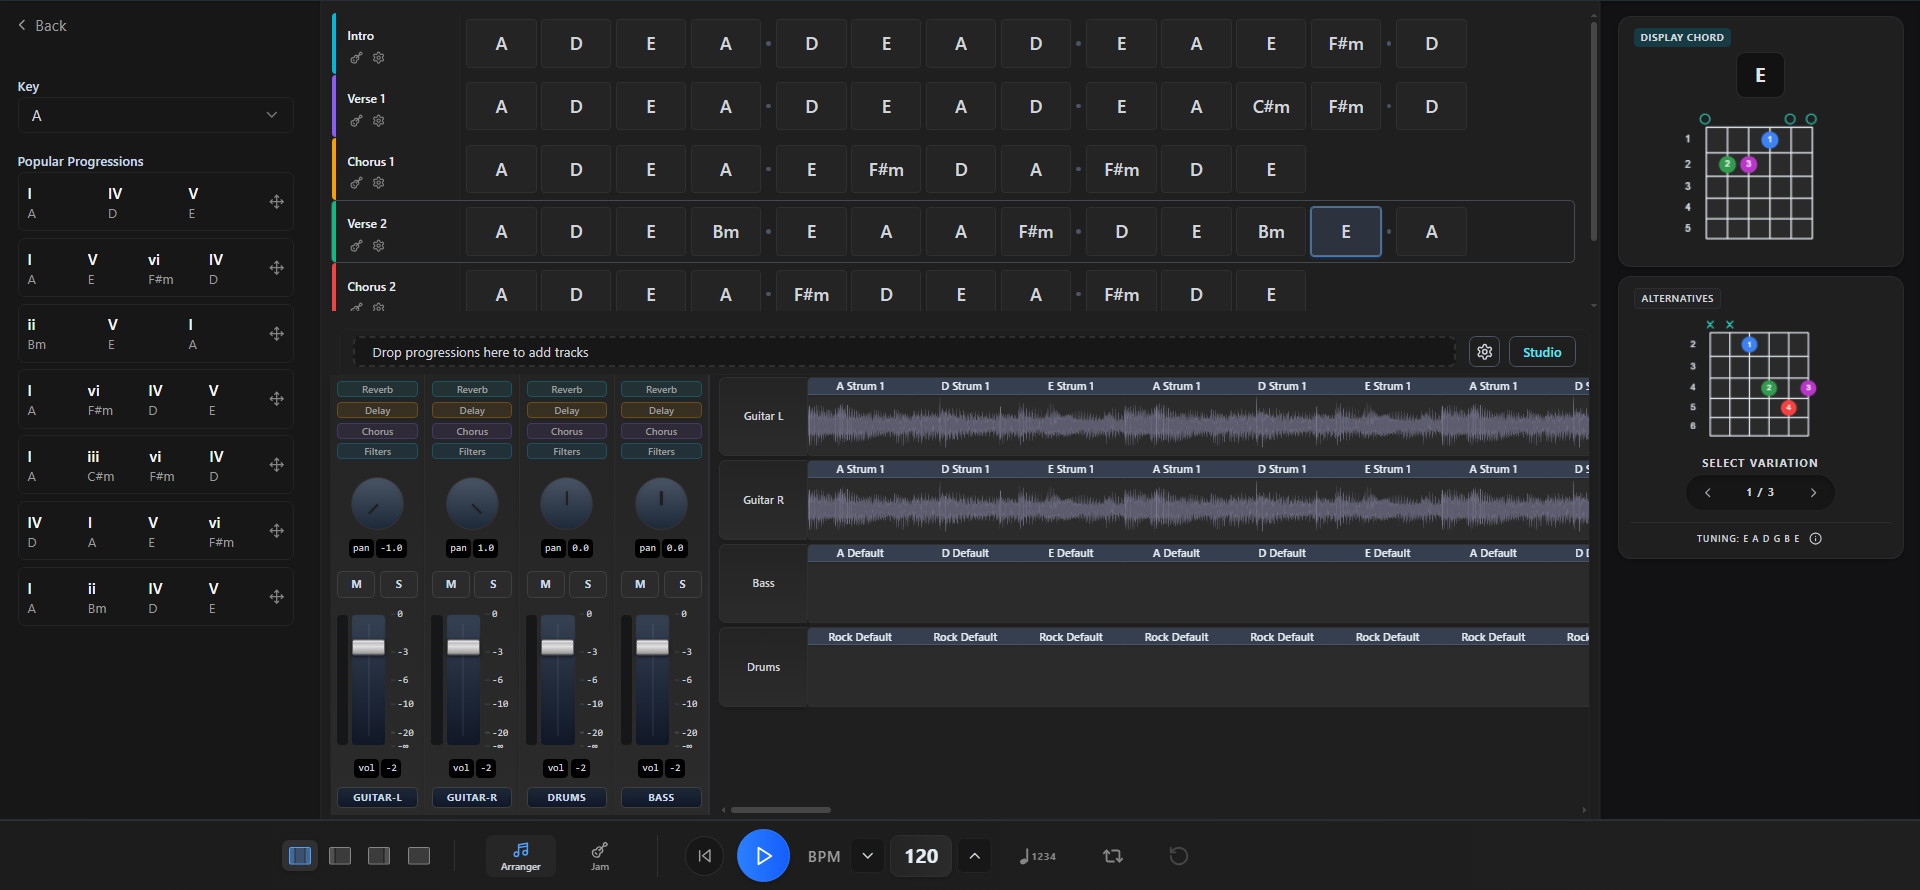Click the GUITAR-L volume fader
1920x890 pixels.
point(368,647)
